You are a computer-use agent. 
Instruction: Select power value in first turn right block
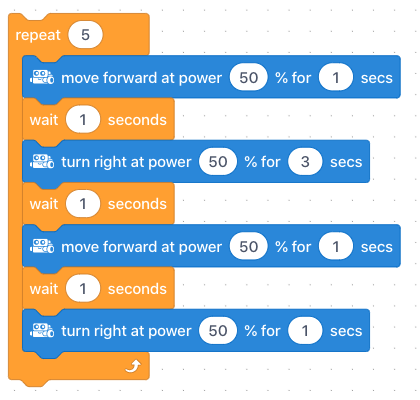tap(218, 162)
